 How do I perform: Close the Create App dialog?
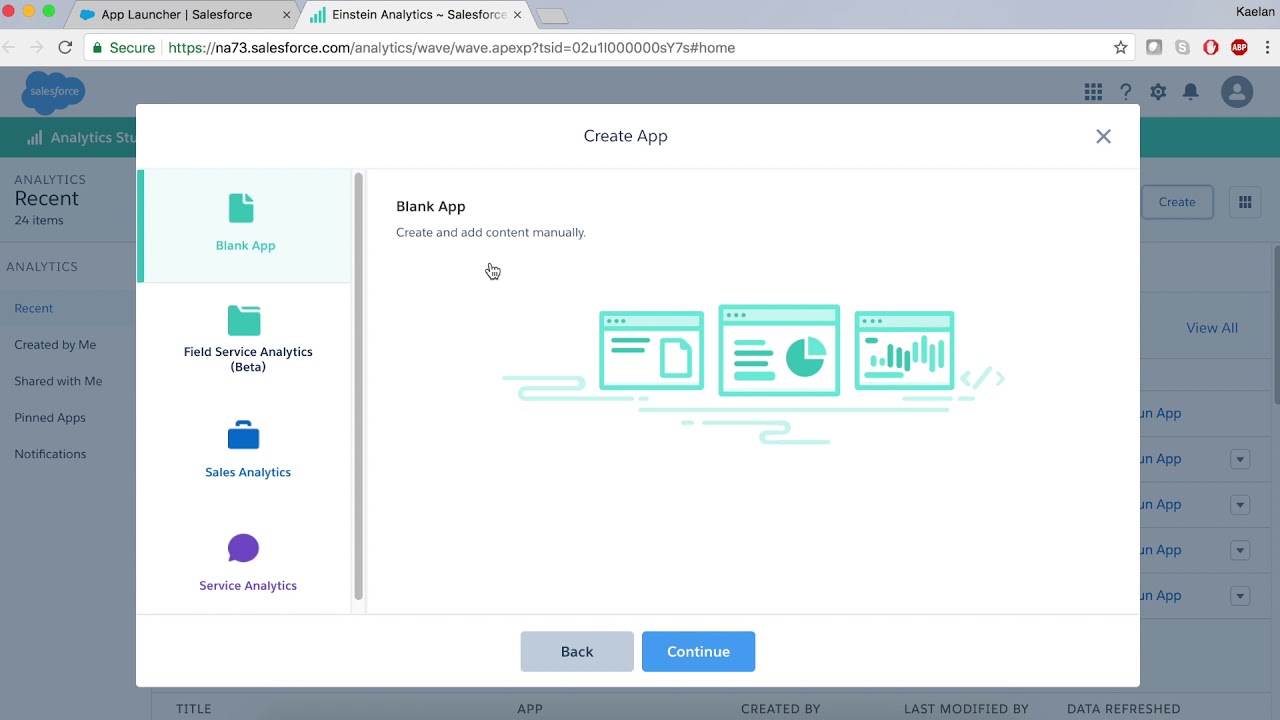tap(1103, 136)
